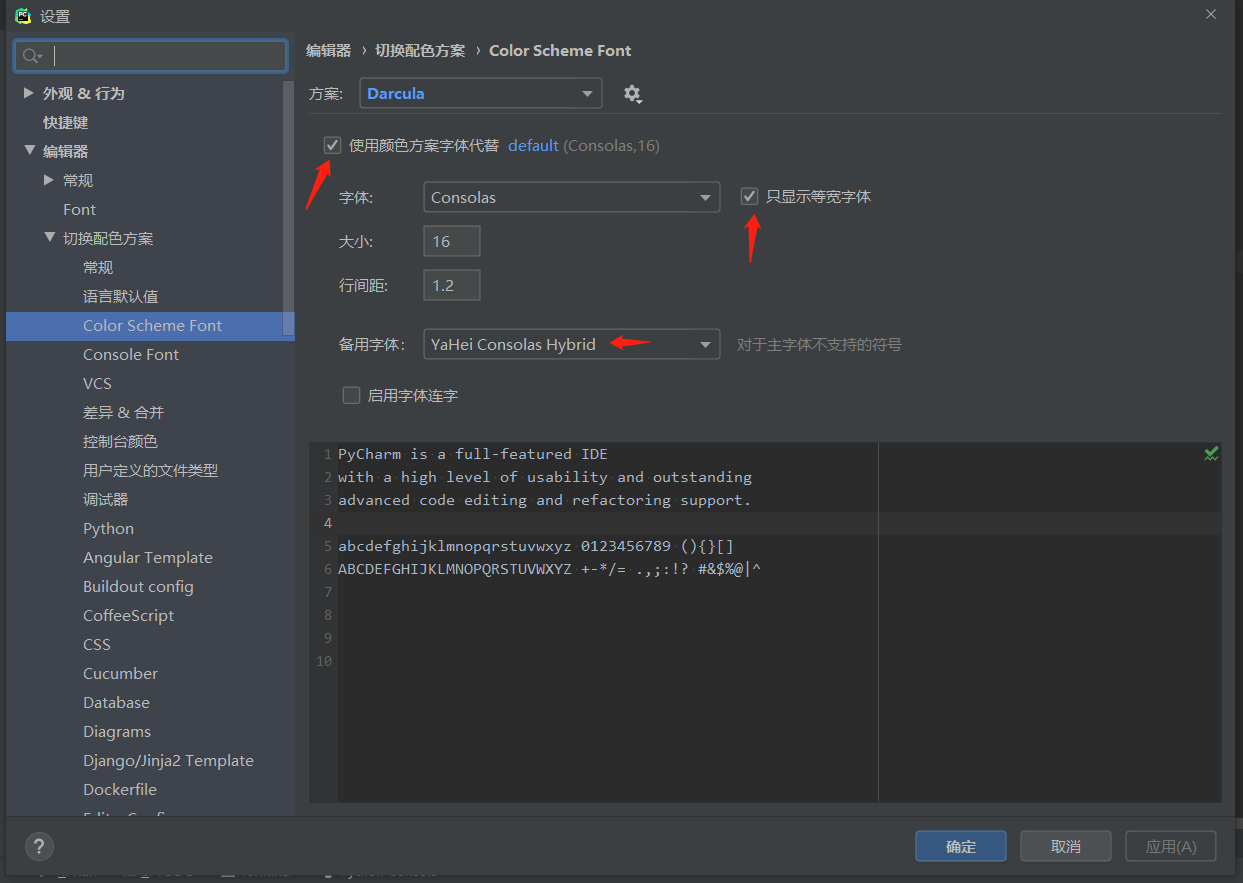Click the 确定 button

961,846
